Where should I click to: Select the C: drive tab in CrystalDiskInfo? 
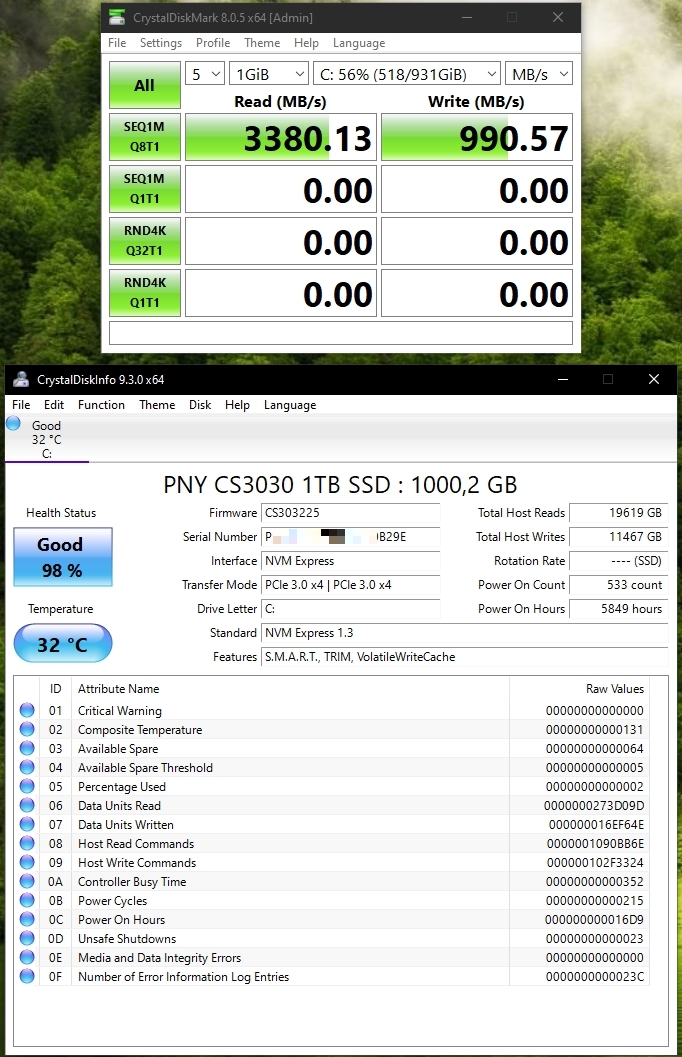click(x=46, y=440)
